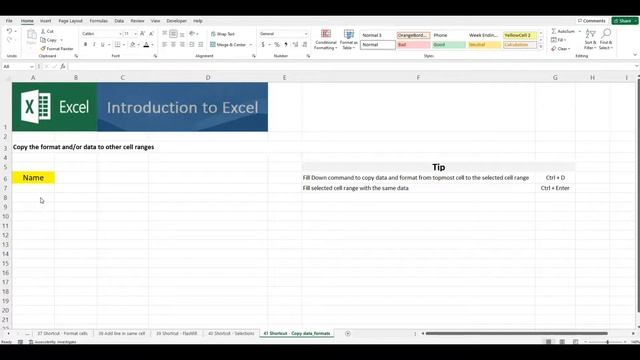The width and height of the screenshot is (640, 360).
Task: Apply the Bad cell style
Action: click(413, 45)
